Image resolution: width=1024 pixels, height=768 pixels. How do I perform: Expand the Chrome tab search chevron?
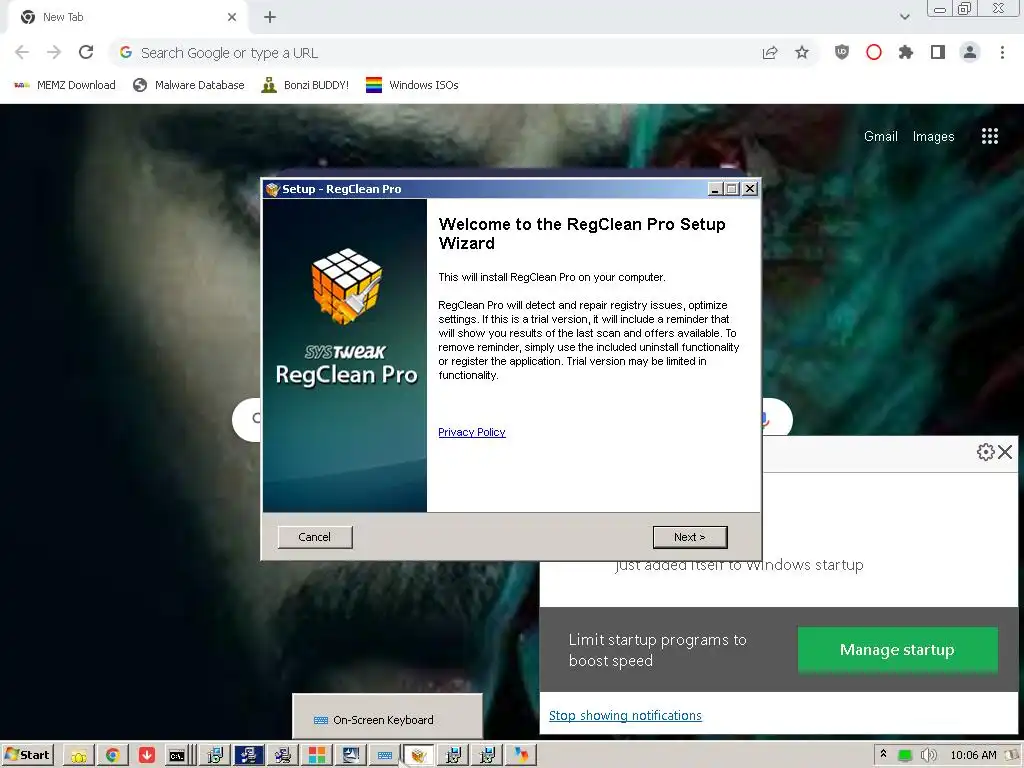point(904,17)
